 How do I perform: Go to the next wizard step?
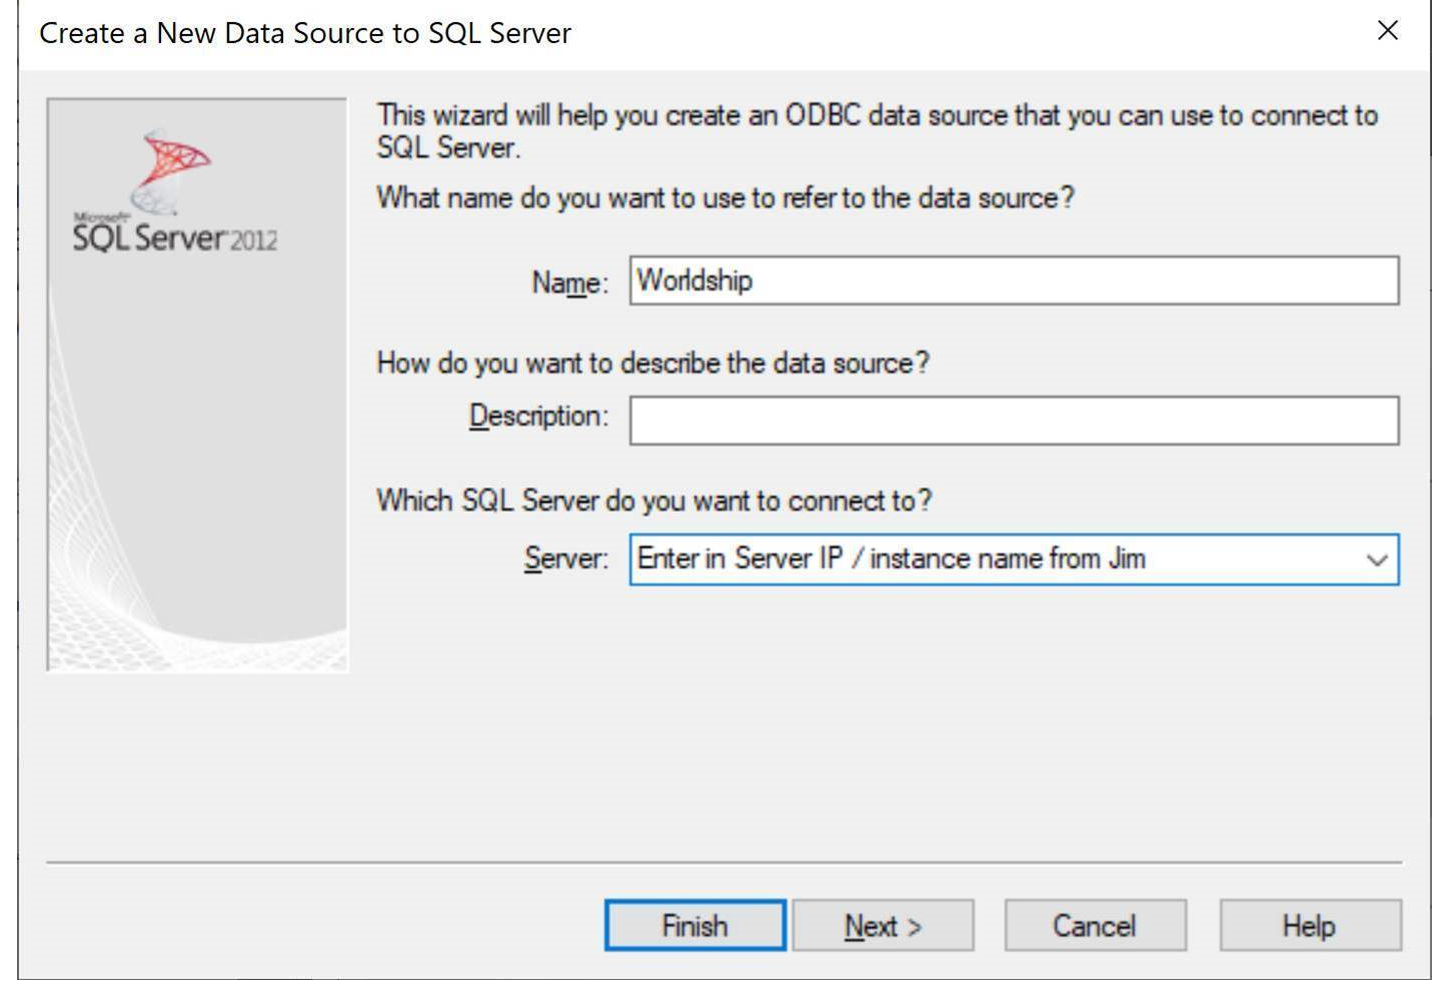point(883,925)
